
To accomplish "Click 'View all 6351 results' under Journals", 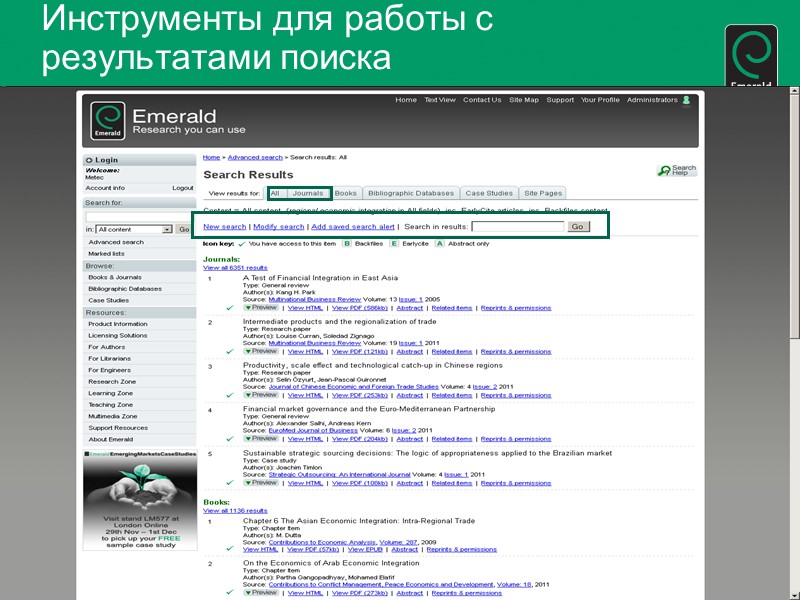I will [x=234, y=267].
